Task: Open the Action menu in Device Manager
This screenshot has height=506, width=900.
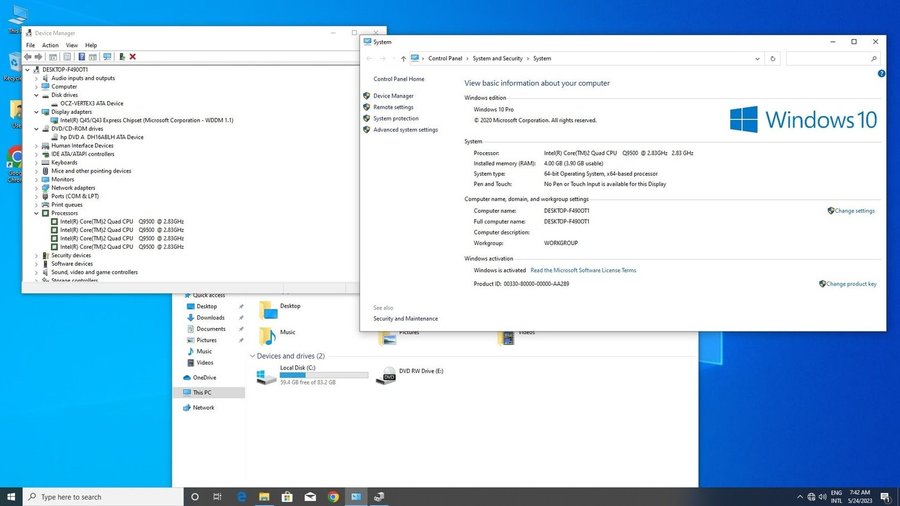Action: coord(50,45)
